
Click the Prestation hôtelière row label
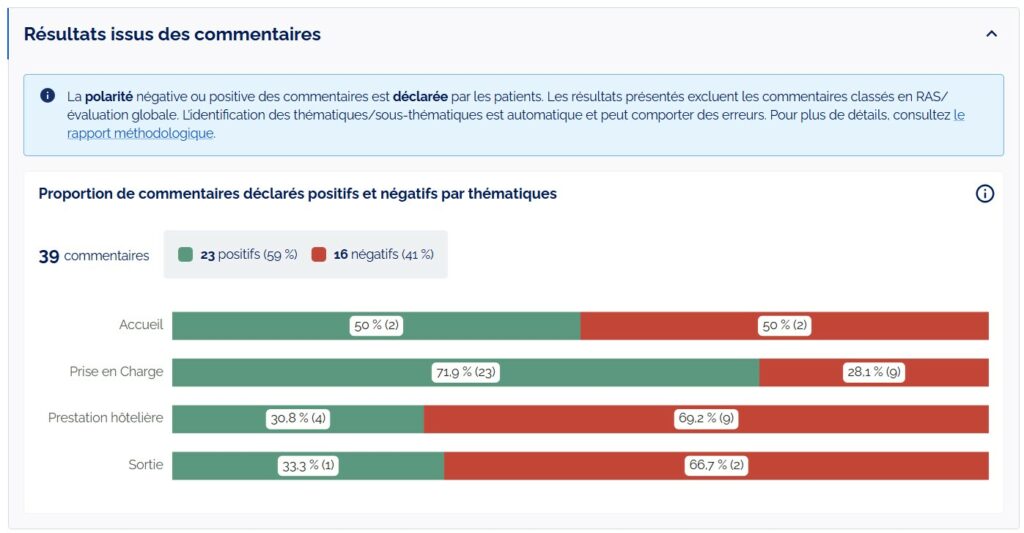[105, 418]
